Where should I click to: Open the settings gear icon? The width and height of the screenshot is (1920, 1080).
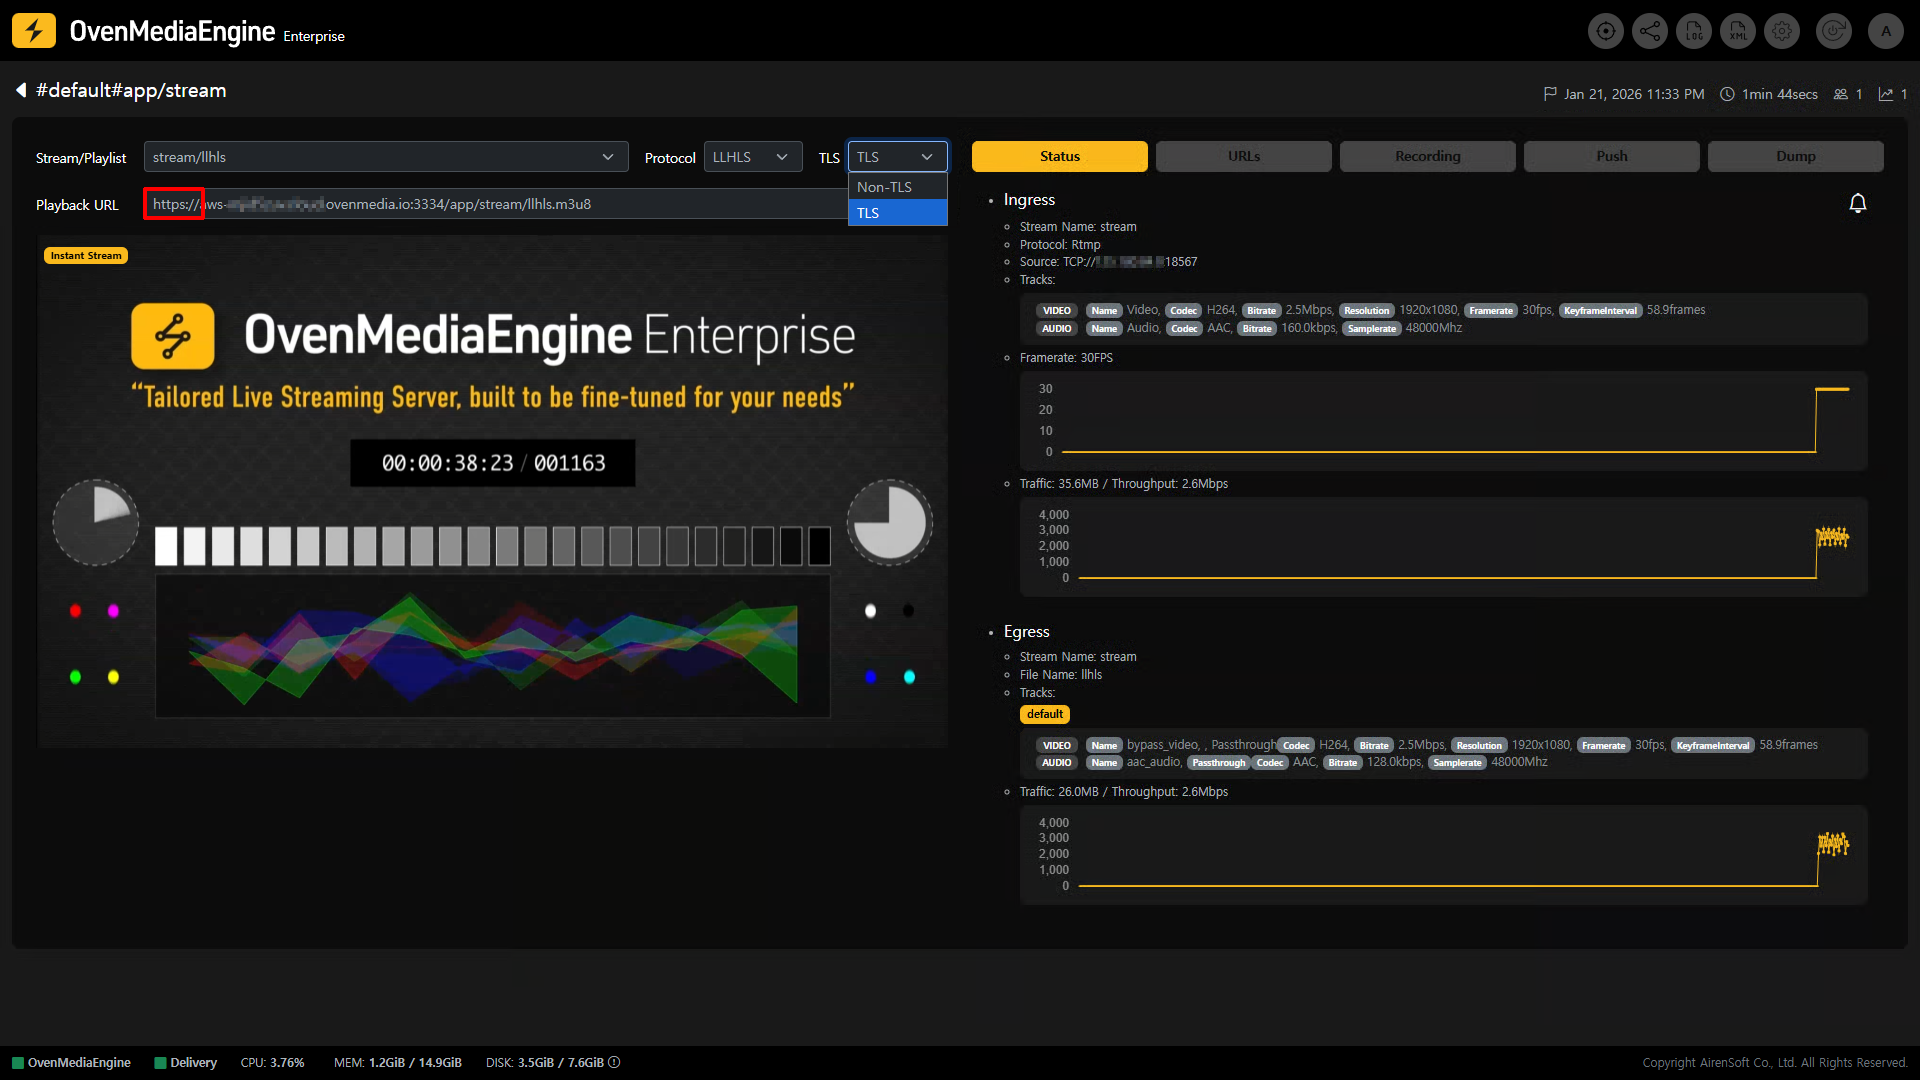point(1782,31)
